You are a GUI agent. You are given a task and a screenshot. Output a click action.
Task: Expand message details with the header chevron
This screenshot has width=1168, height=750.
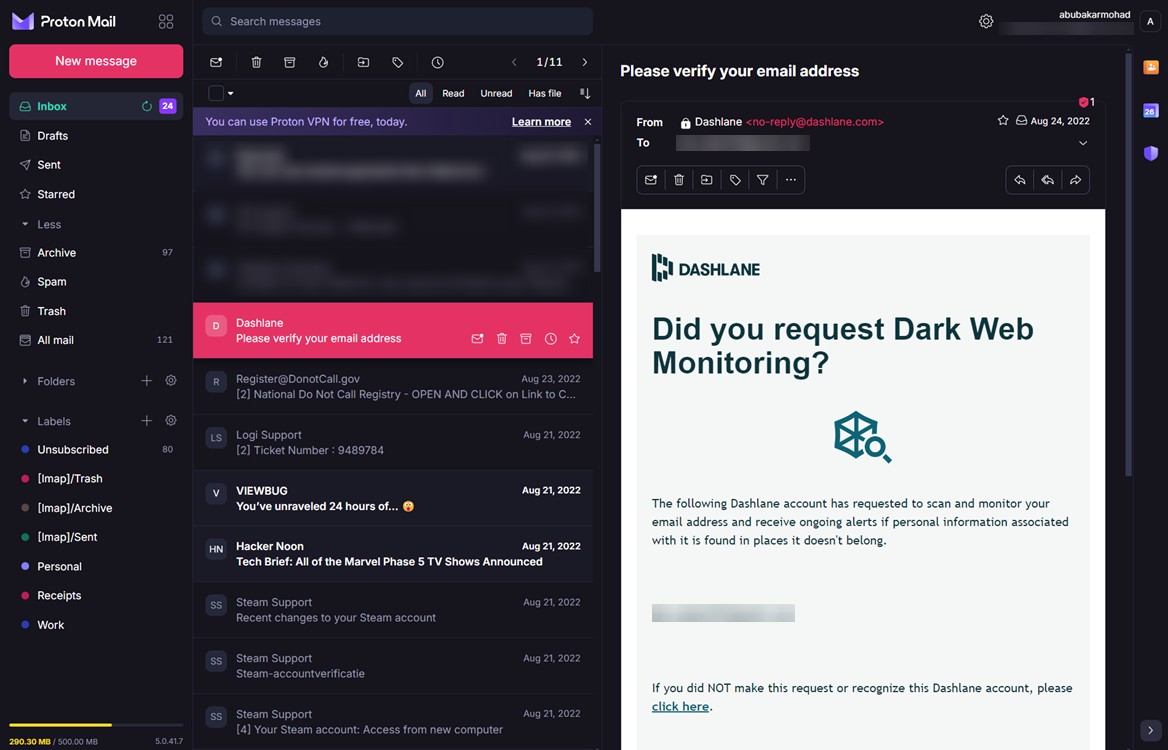(x=1082, y=142)
